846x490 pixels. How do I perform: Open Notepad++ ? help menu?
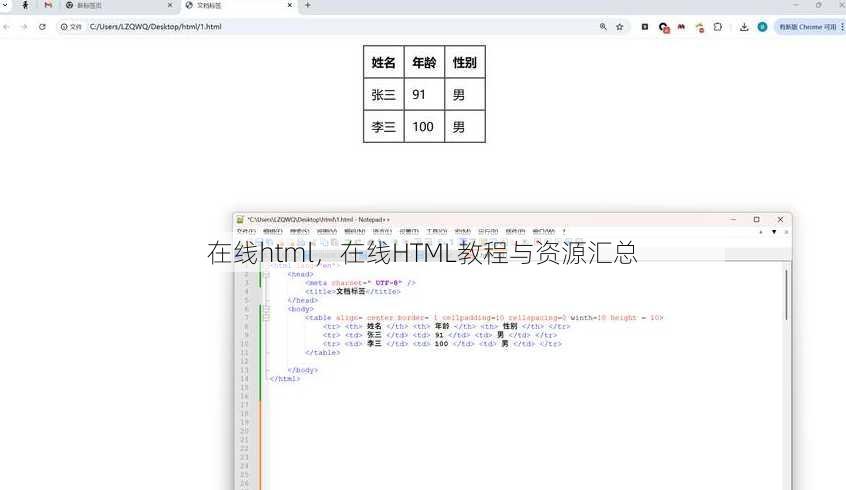point(564,232)
